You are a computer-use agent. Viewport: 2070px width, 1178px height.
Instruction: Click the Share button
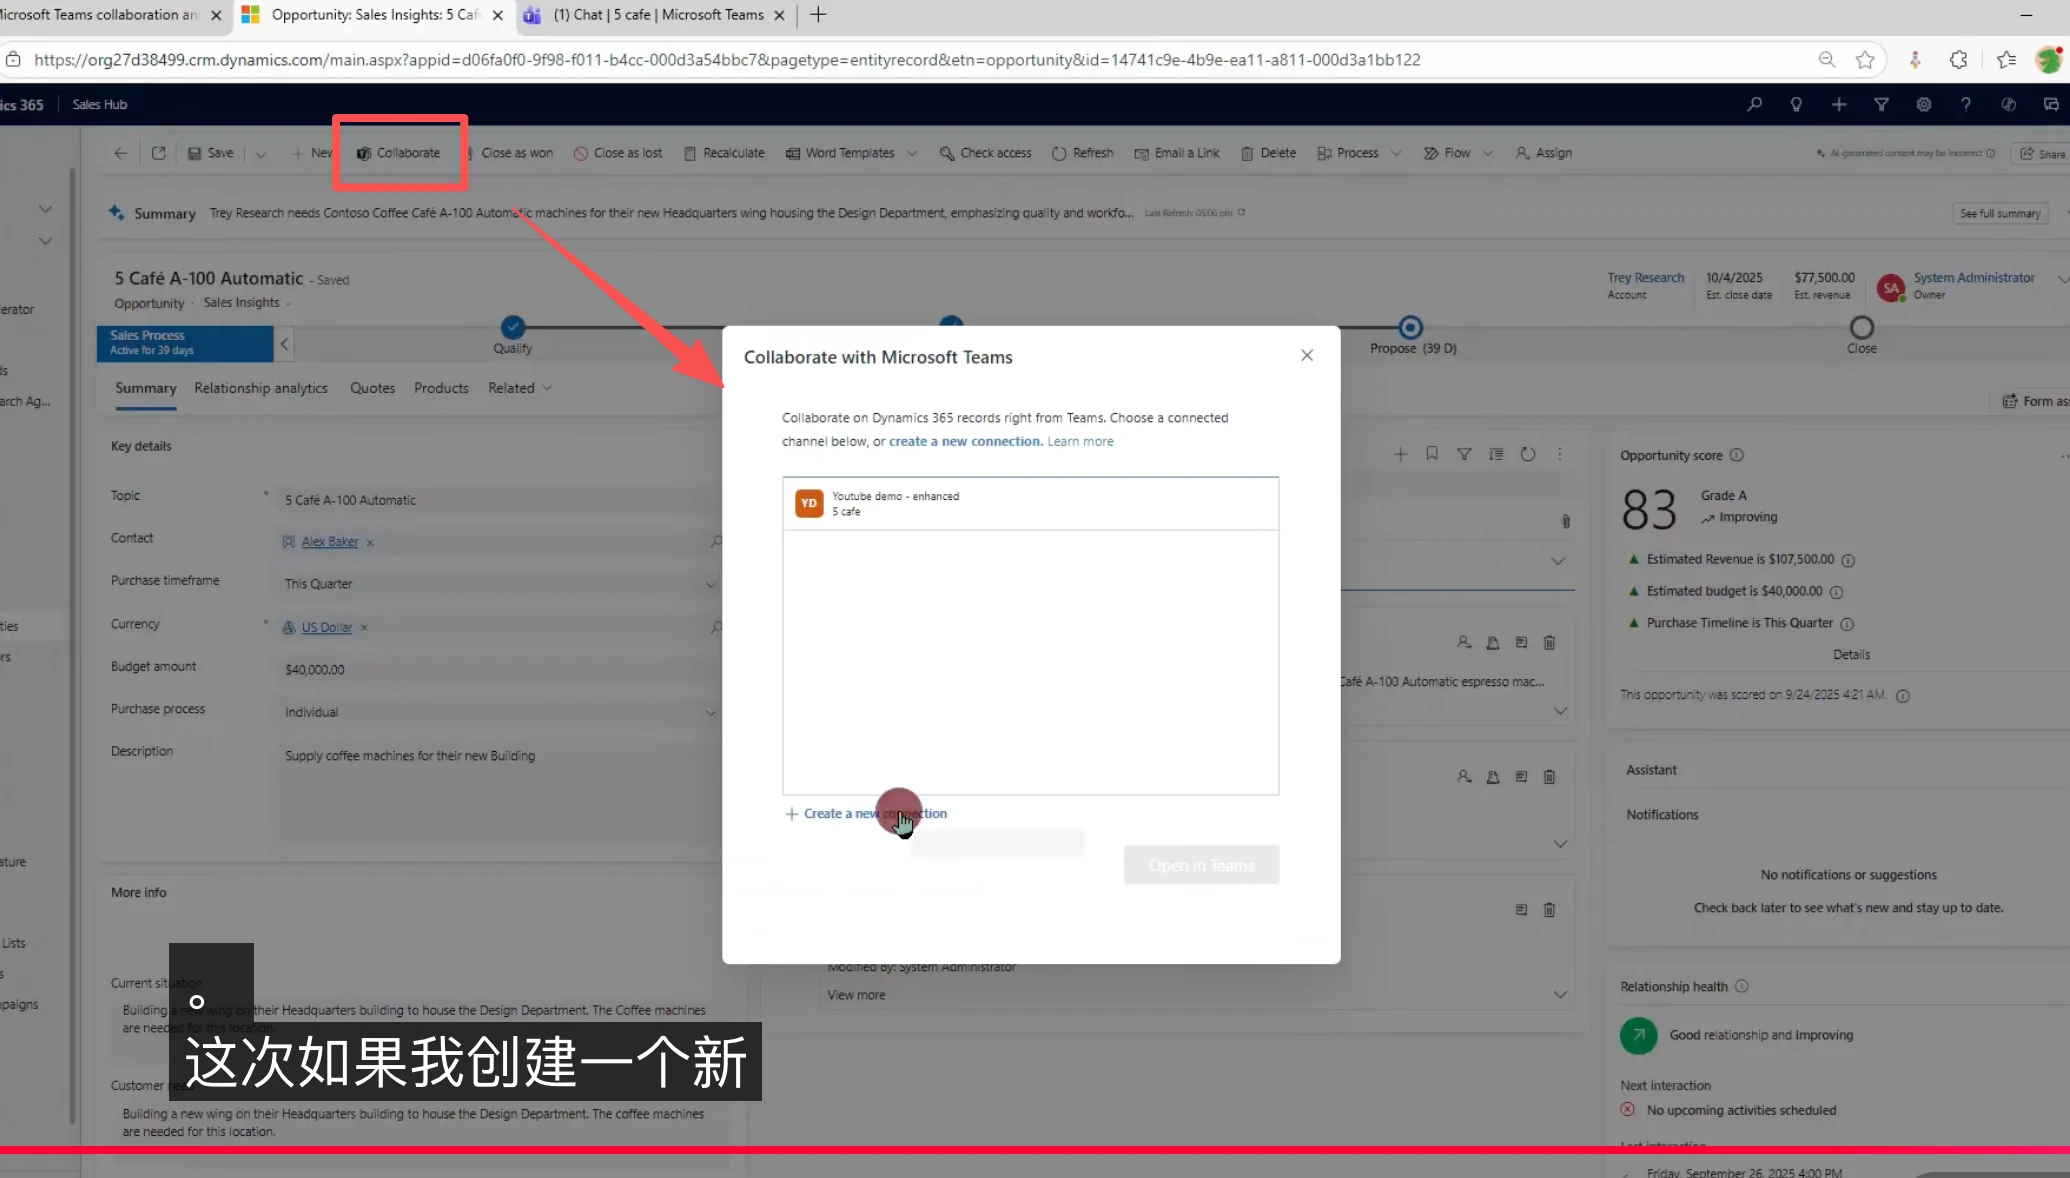point(2042,153)
